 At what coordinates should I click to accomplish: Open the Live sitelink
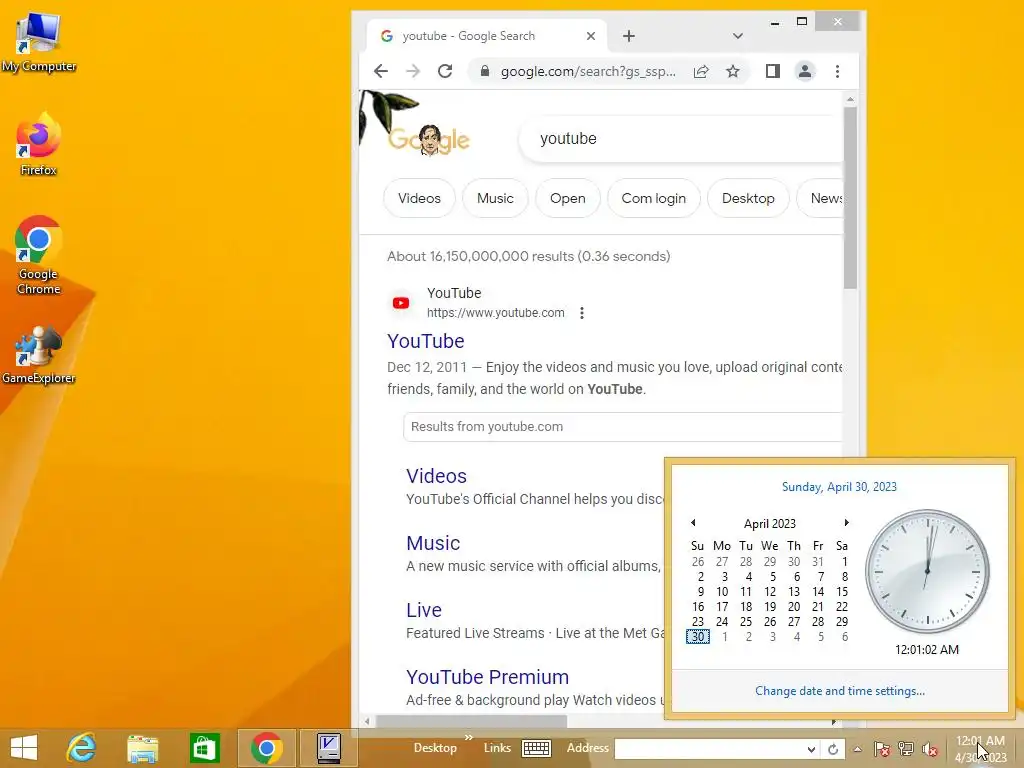pos(424,610)
